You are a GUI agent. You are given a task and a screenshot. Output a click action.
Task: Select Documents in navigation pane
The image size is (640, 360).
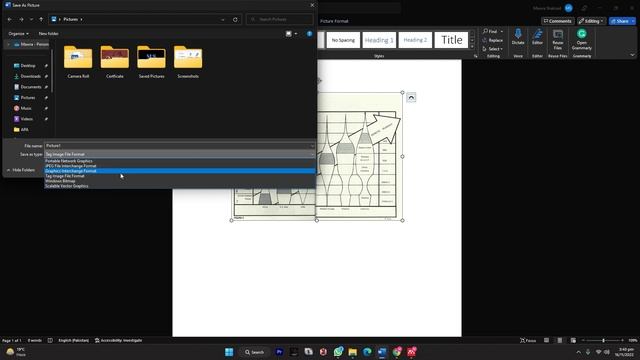click(x=31, y=87)
